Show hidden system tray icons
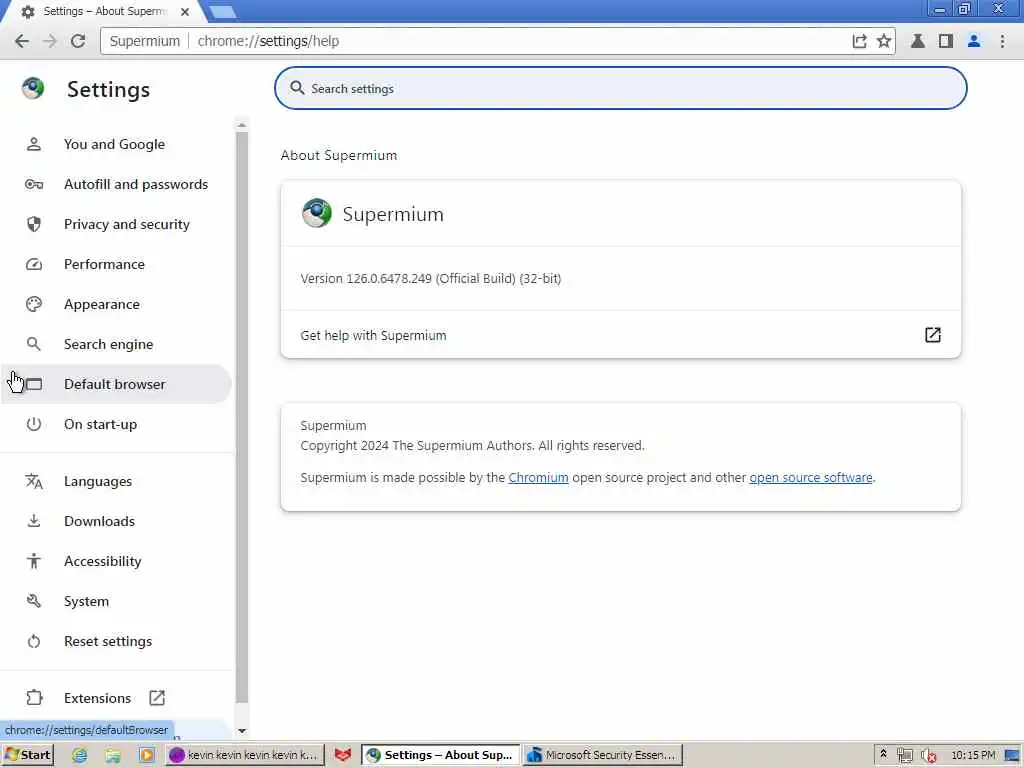The height and width of the screenshot is (768, 1024). click(x=883, y=754)
